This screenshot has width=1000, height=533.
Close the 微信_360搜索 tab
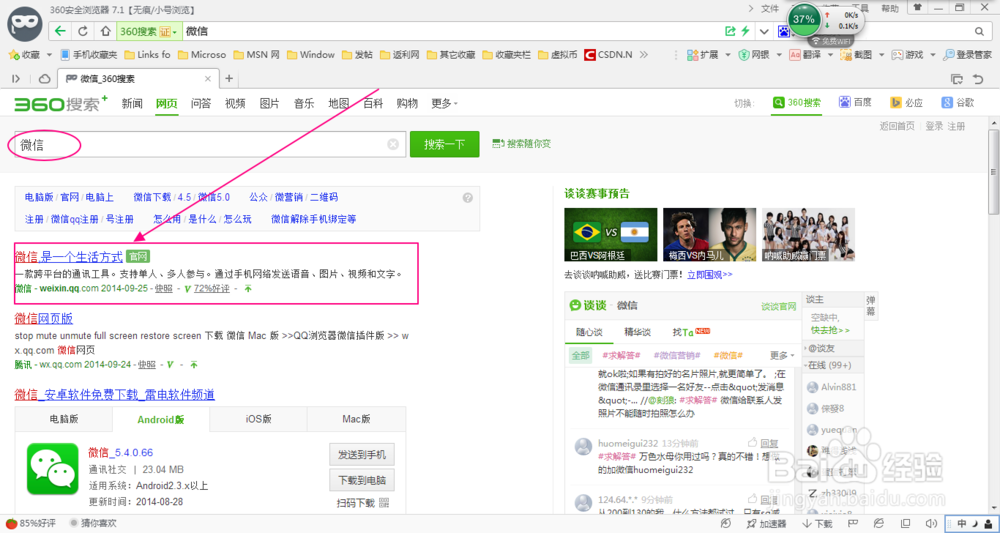[x=207, y=79]
